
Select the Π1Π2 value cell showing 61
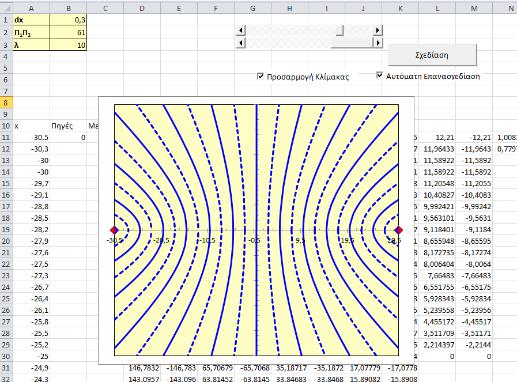[x=68, y=32]
